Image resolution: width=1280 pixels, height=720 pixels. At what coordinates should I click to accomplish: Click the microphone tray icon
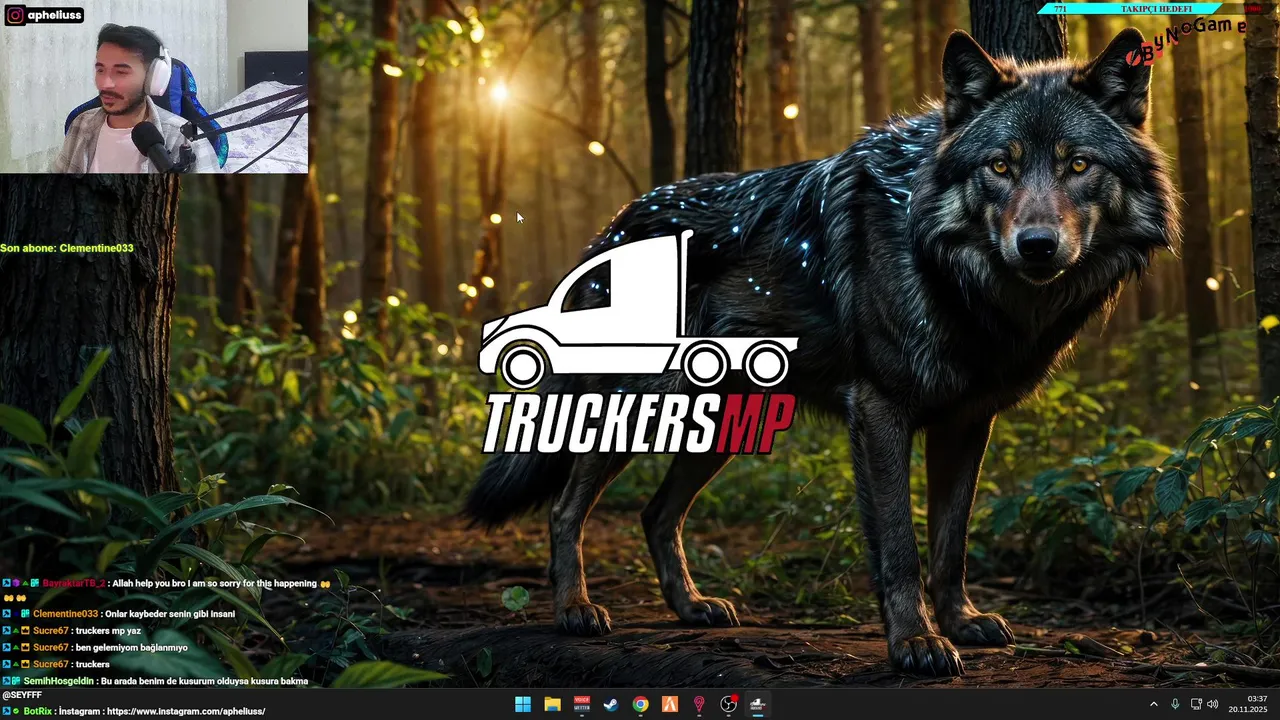point(1175,704)
